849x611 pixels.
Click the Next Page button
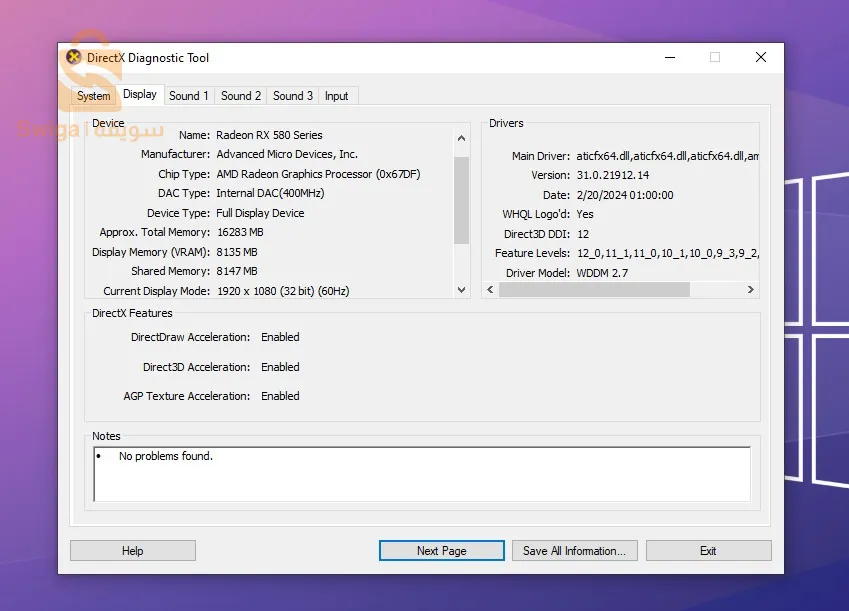tap(441, 551)
